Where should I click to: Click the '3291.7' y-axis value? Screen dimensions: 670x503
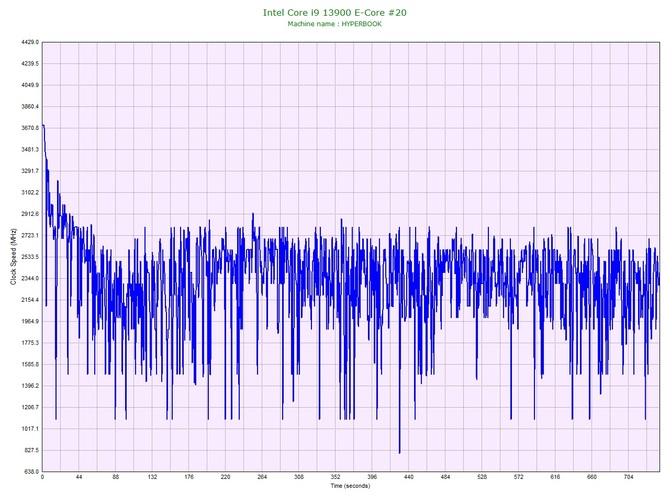pyautogui.click(x=30, y=171)
